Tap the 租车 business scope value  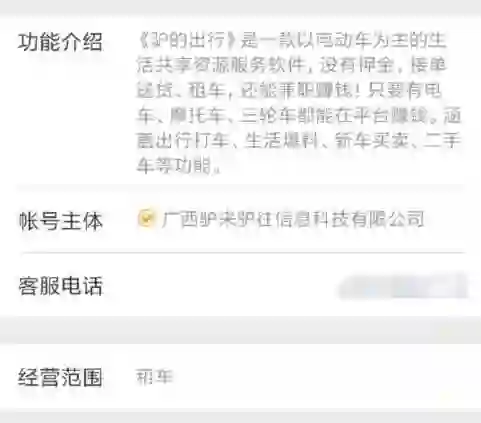[154, 377]
